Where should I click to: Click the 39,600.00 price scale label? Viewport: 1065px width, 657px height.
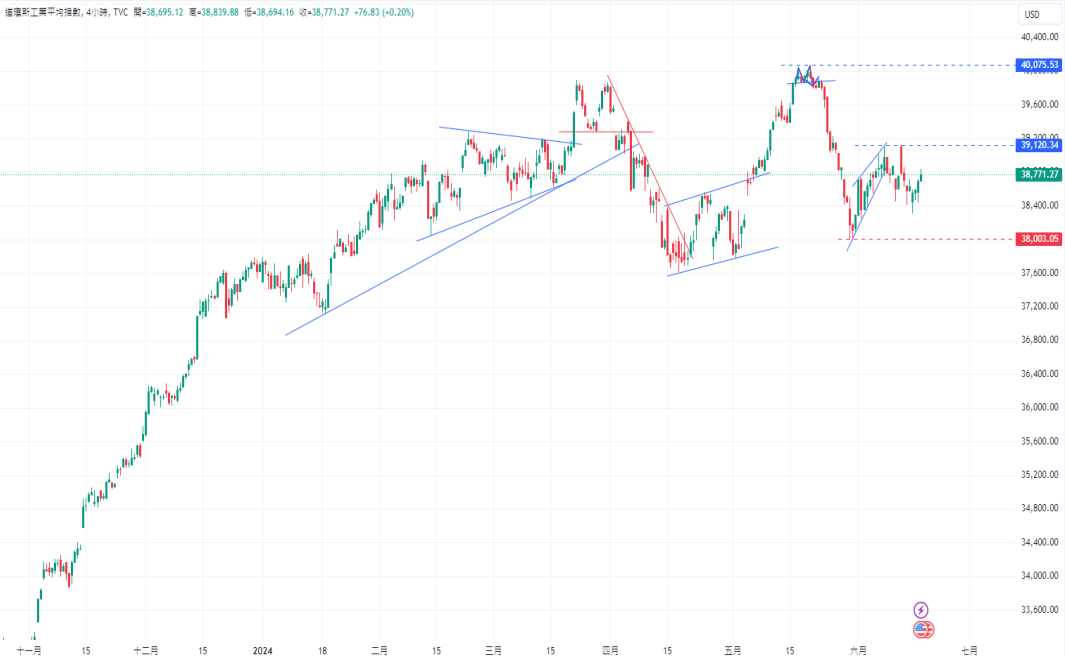1040,105
